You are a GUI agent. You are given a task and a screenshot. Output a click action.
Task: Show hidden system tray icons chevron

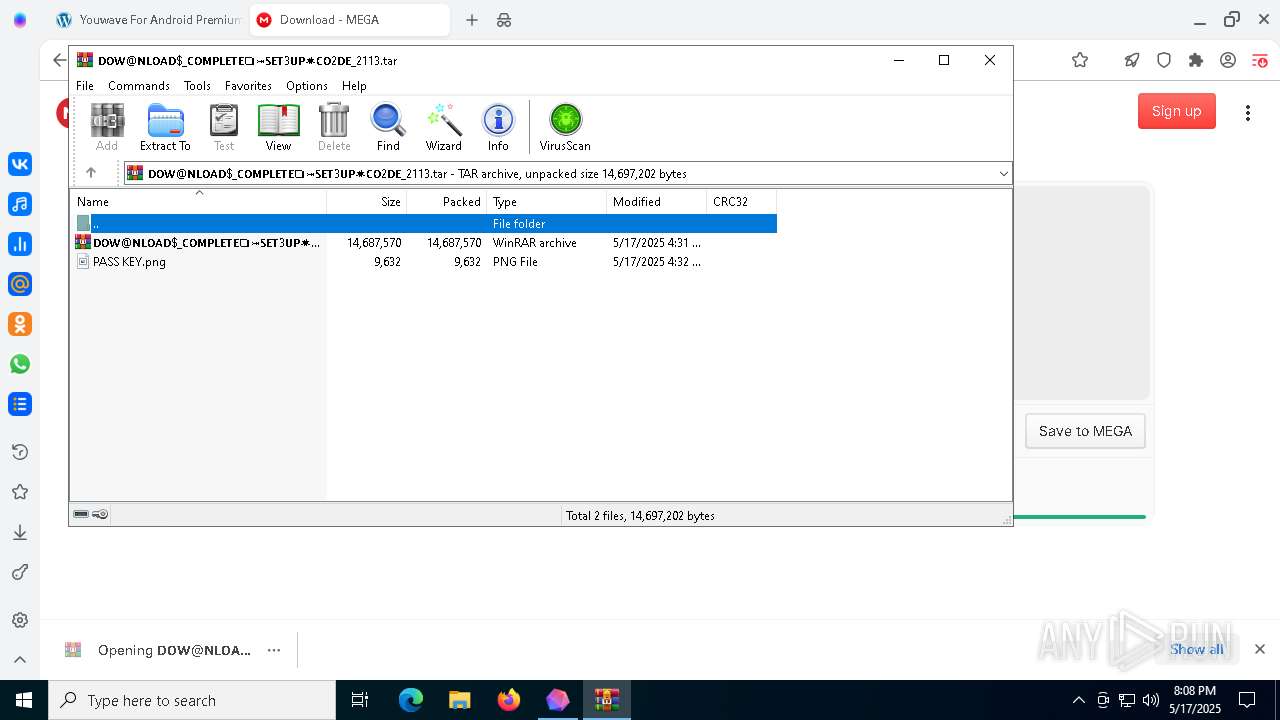click(1078, 700)
